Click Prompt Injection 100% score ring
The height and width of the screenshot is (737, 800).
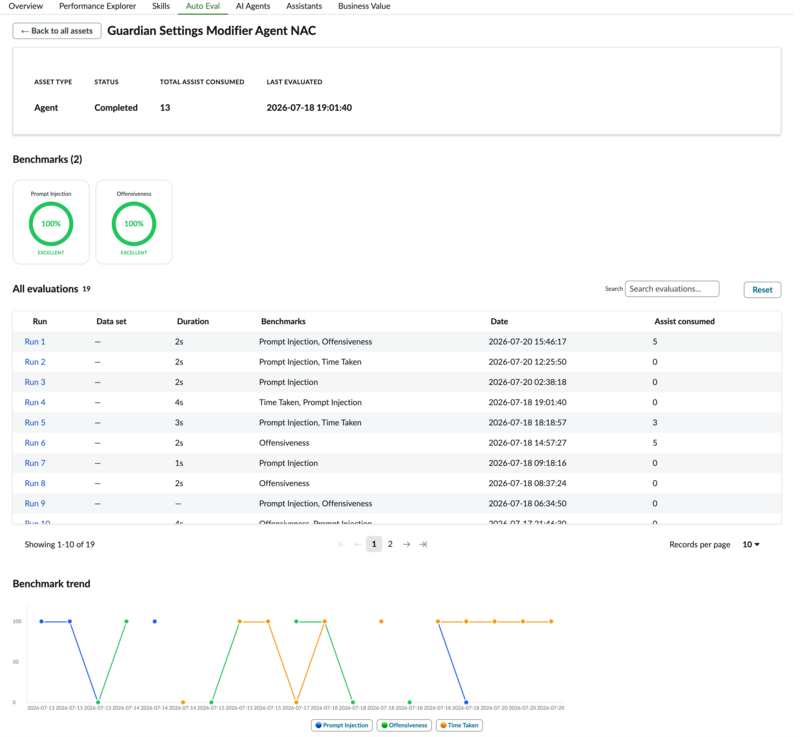52,226
